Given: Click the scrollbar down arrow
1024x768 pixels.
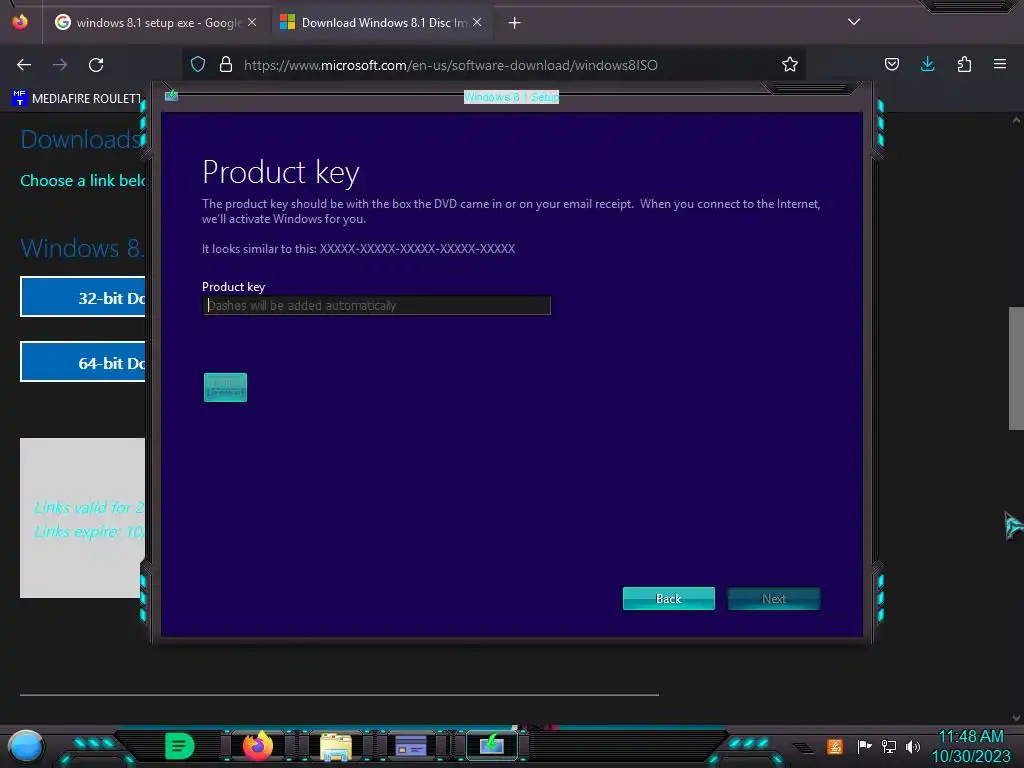Looking at the screenshot, I should coord(1016,717).
